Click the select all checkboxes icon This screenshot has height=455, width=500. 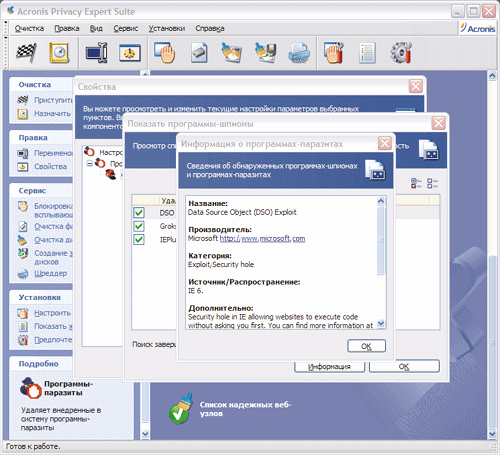click(416, 183)
